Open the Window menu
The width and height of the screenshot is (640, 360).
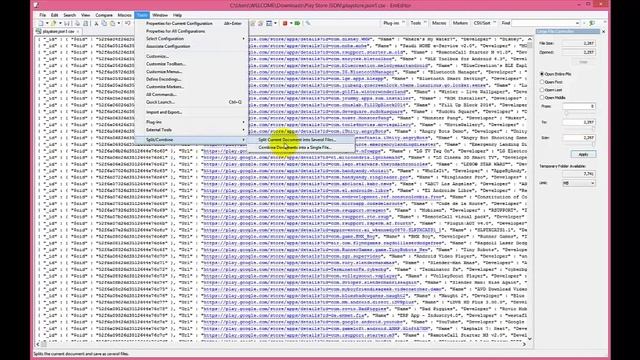click(160, 15)
